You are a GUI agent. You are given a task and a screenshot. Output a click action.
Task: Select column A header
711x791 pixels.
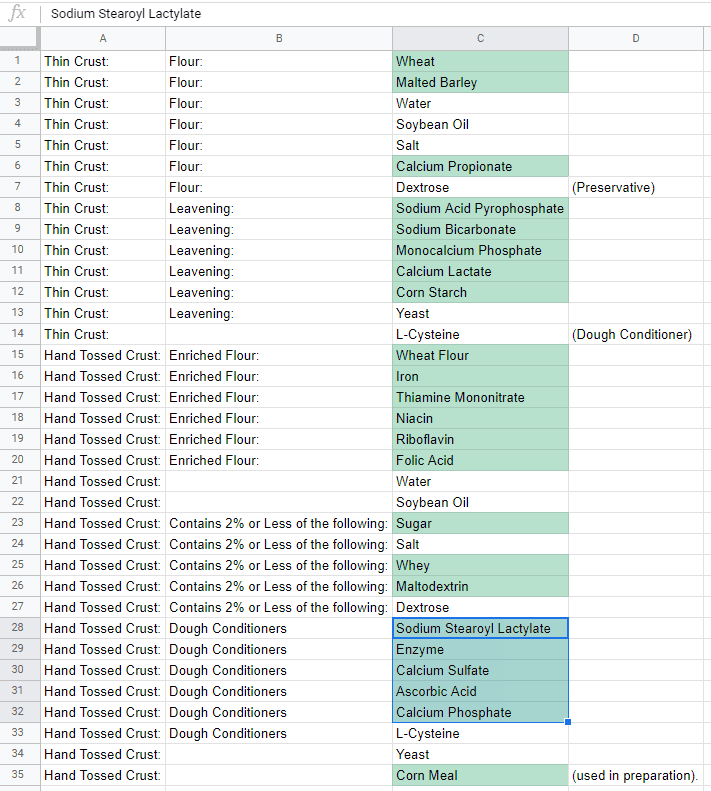coord(103,38)
